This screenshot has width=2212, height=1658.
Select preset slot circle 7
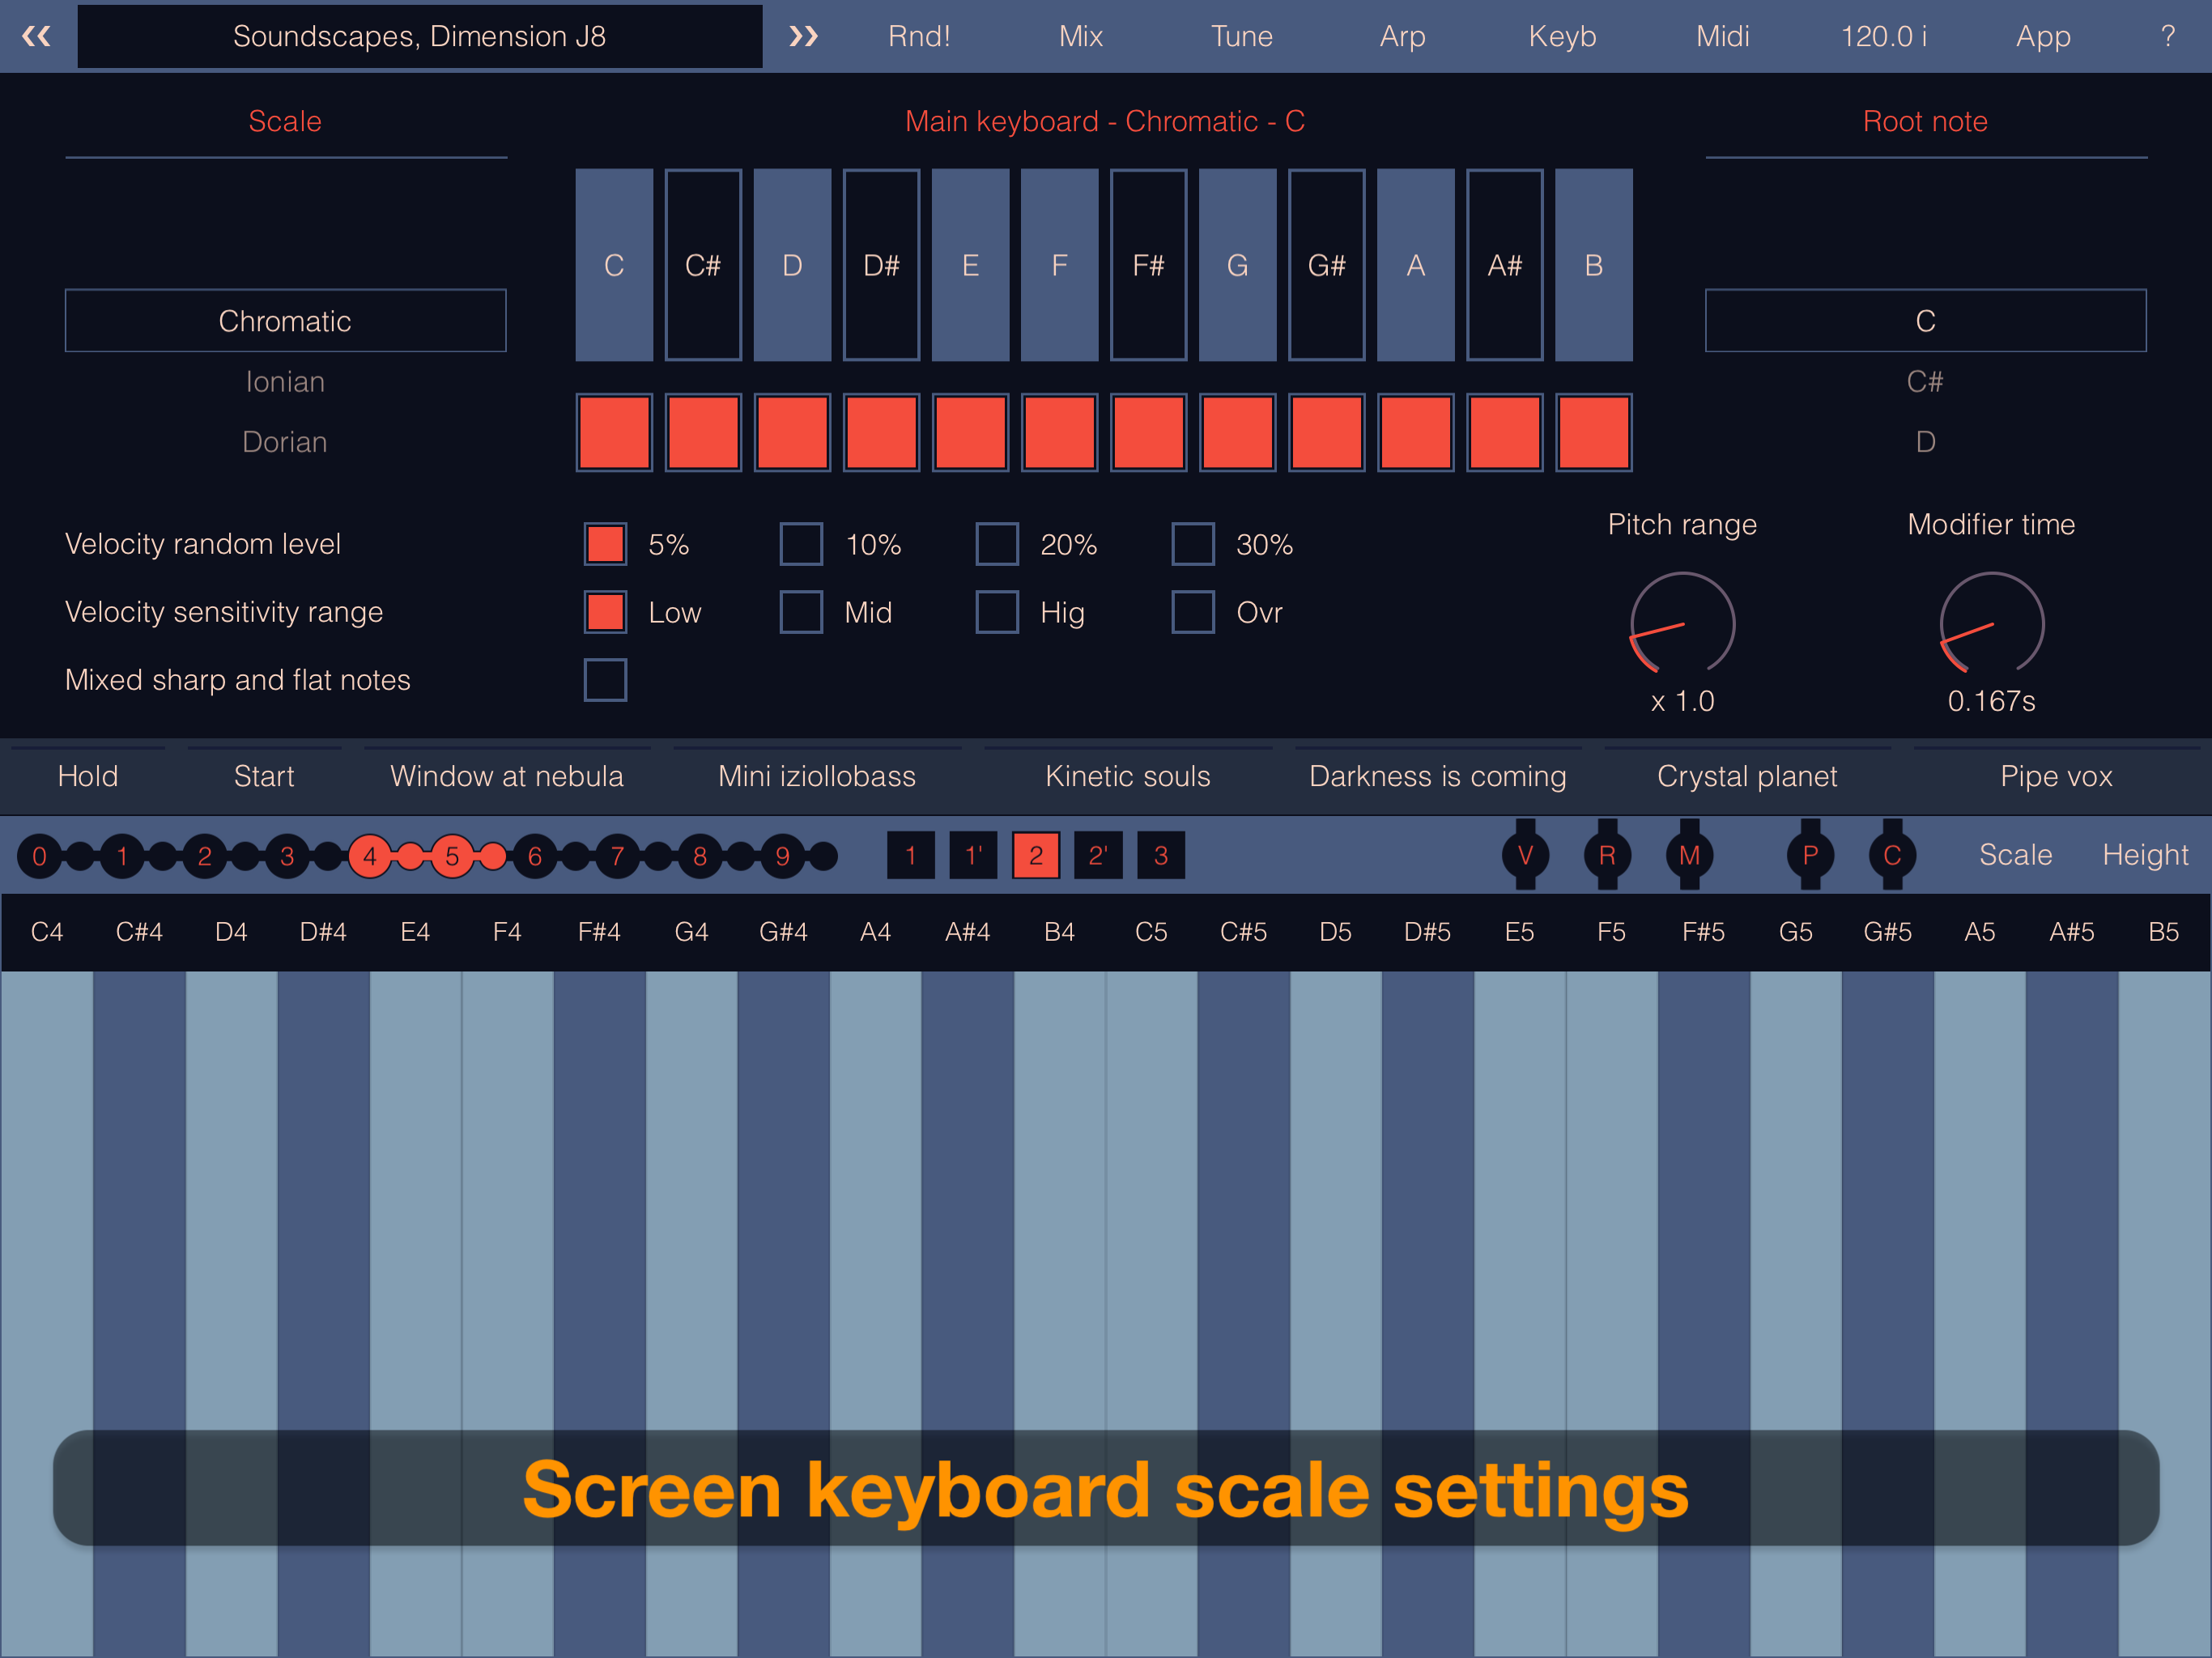click(617, 856)
